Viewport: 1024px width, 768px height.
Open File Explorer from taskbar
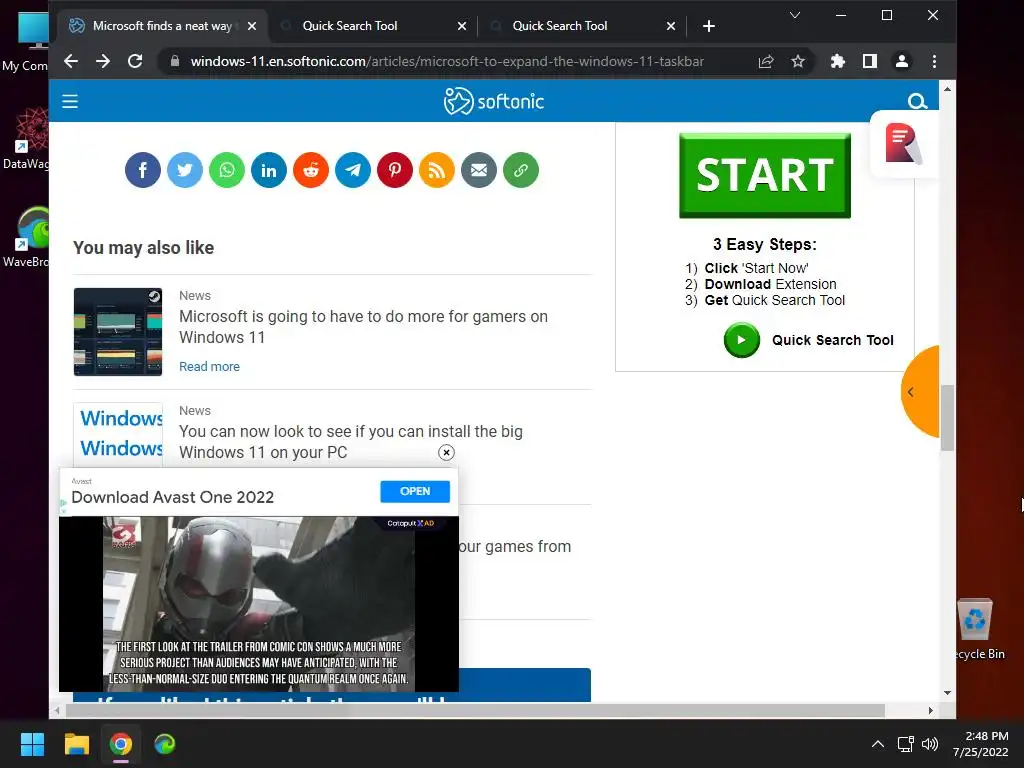(76, 744)
